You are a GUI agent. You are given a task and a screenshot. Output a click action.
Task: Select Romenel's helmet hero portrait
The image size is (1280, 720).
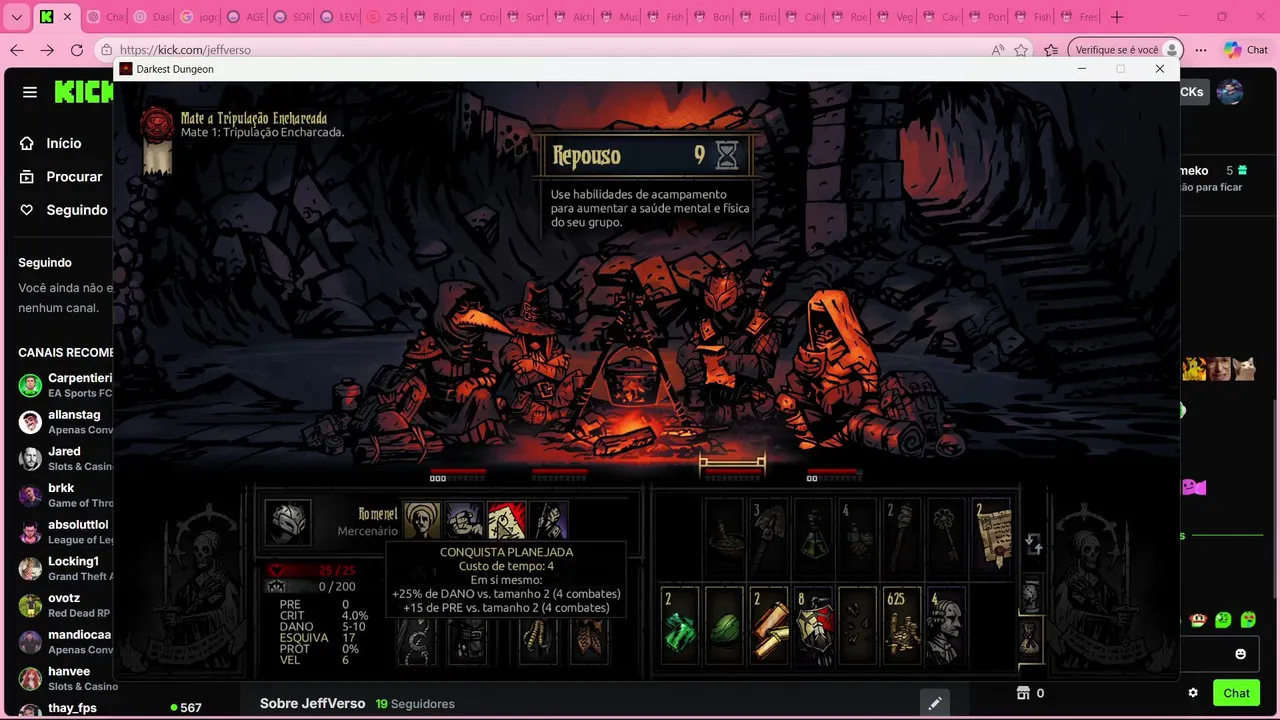(288, 522)
